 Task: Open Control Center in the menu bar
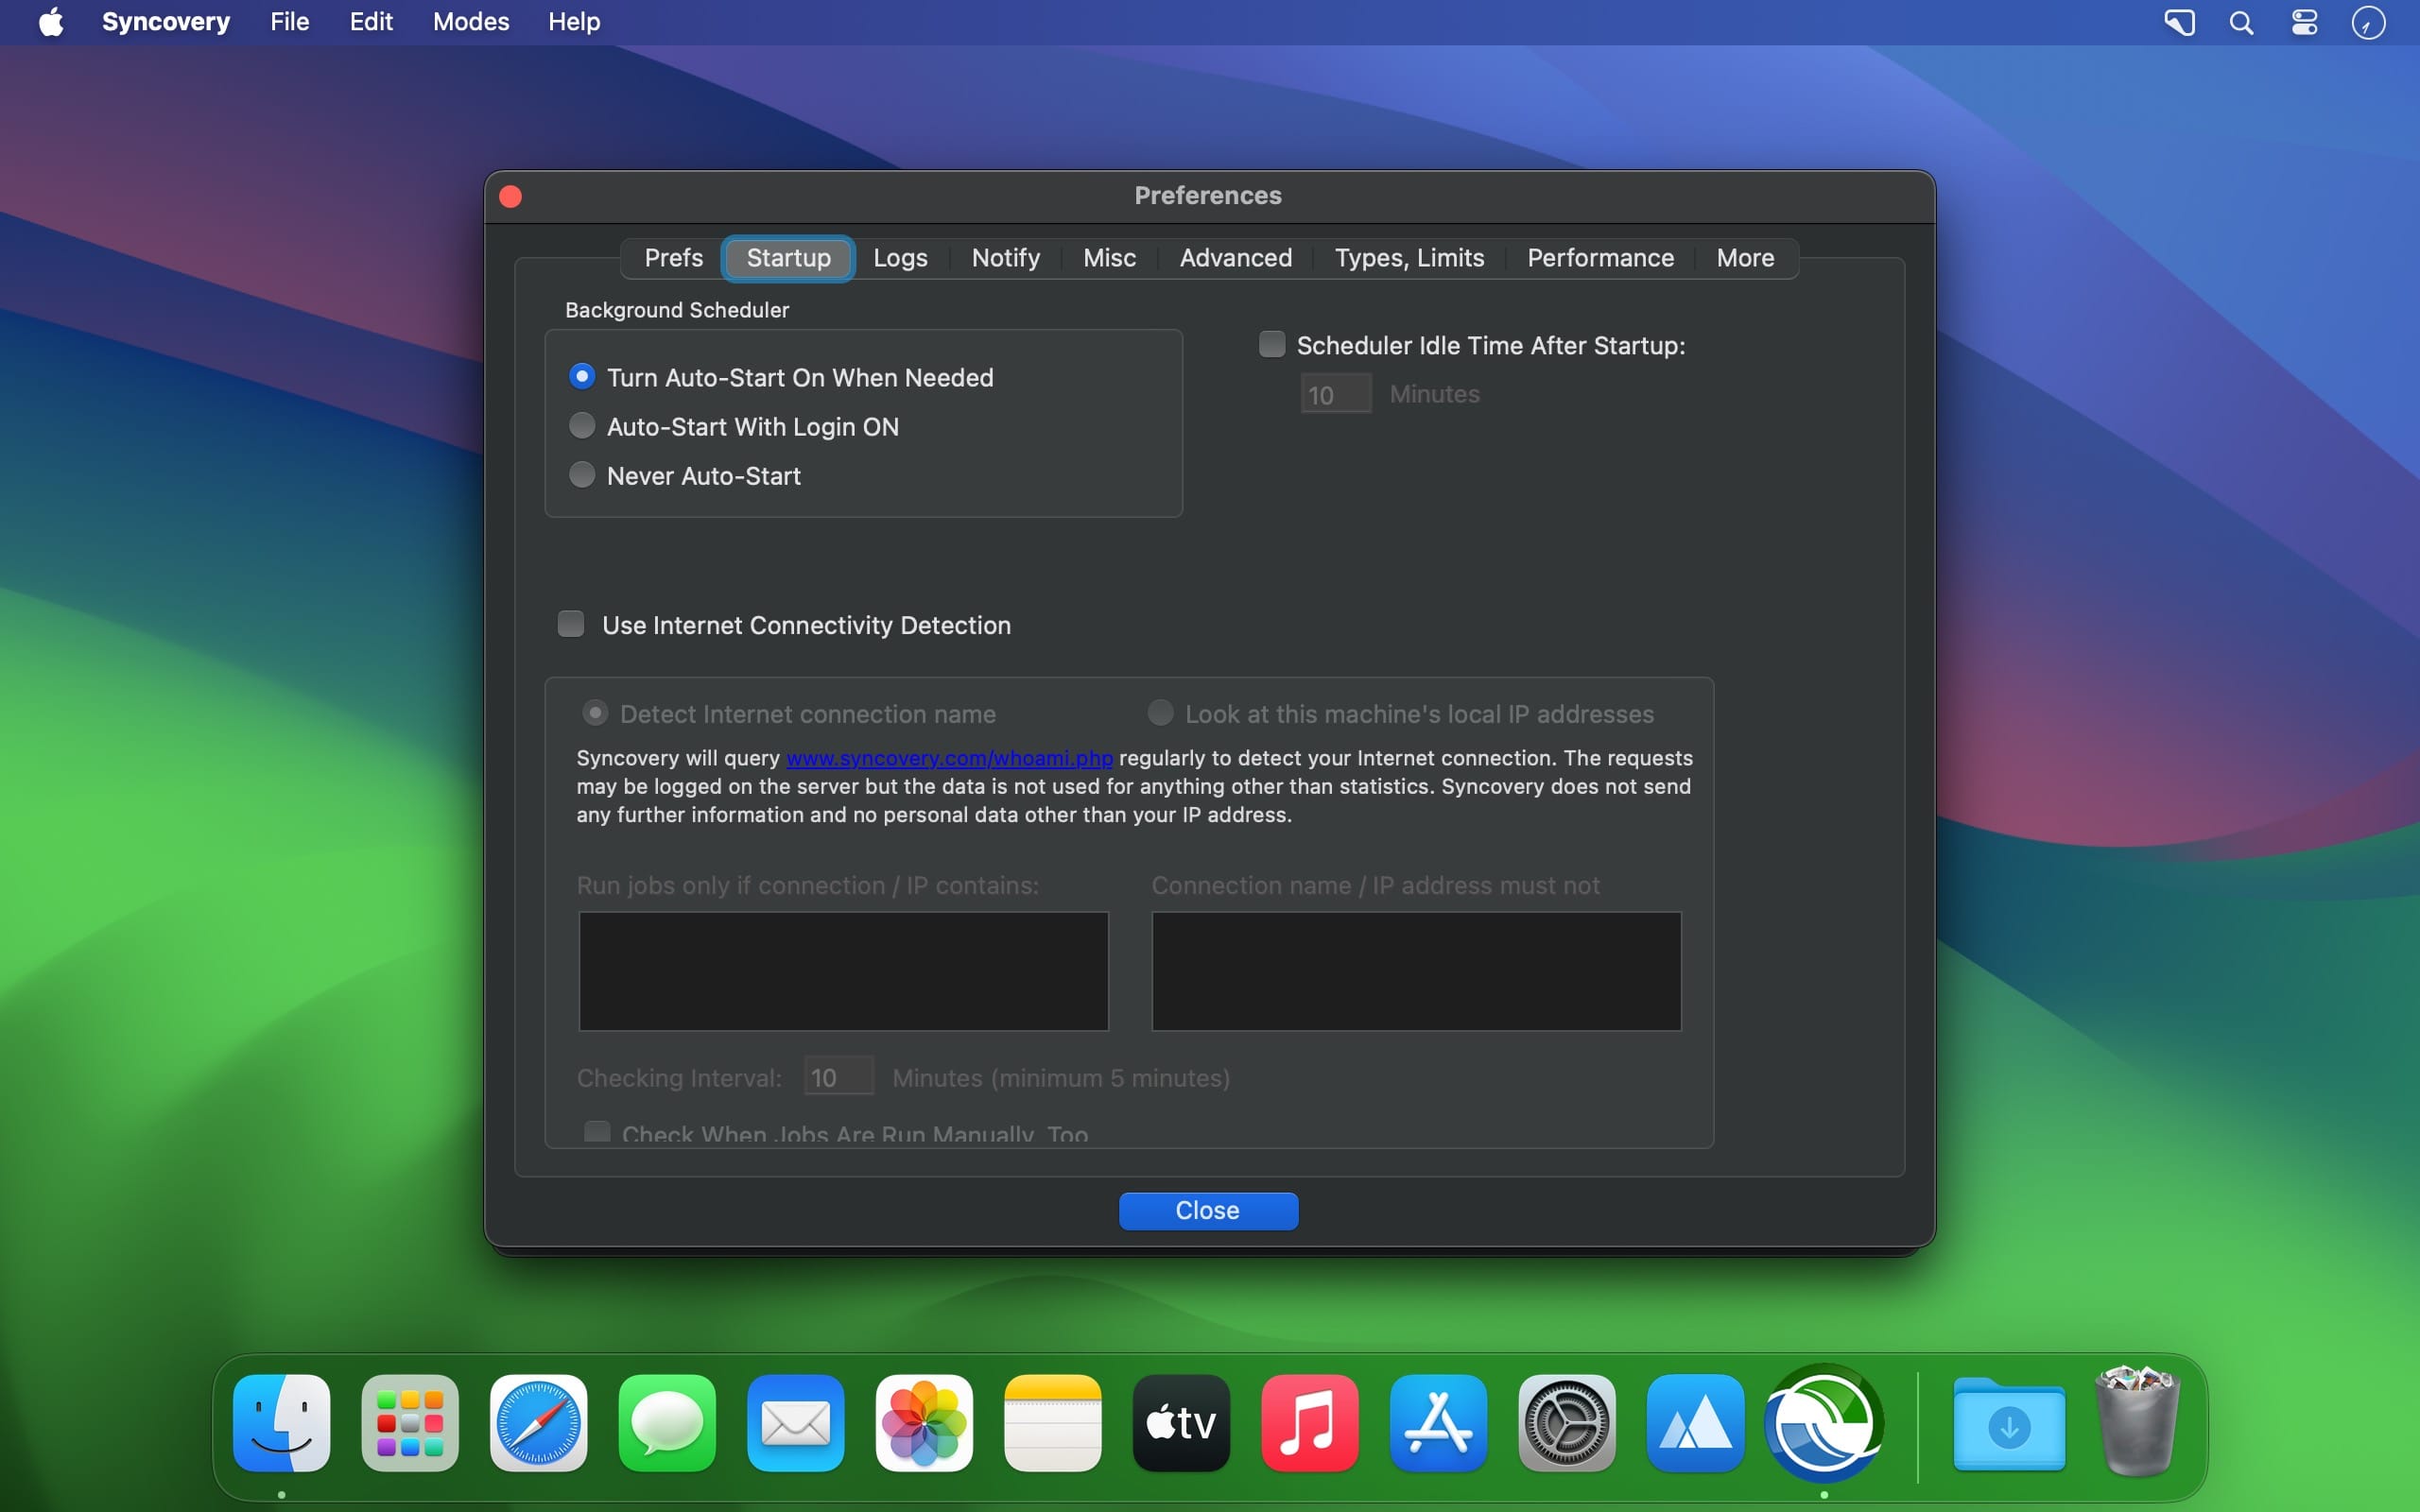click(x=2304, y=22)
